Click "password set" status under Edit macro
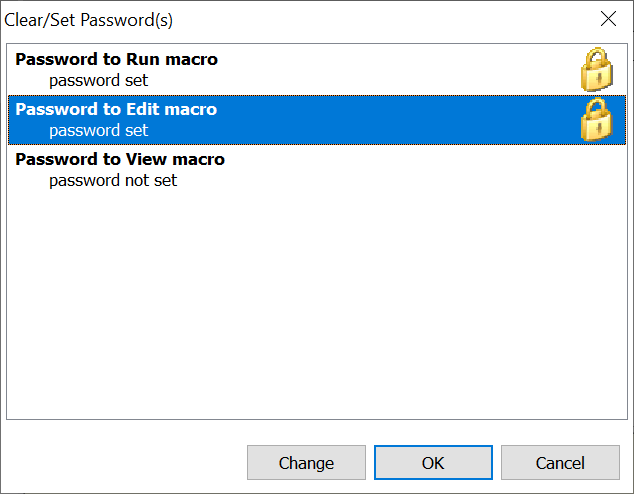The image size is (634, 494). tap(98, 130)
